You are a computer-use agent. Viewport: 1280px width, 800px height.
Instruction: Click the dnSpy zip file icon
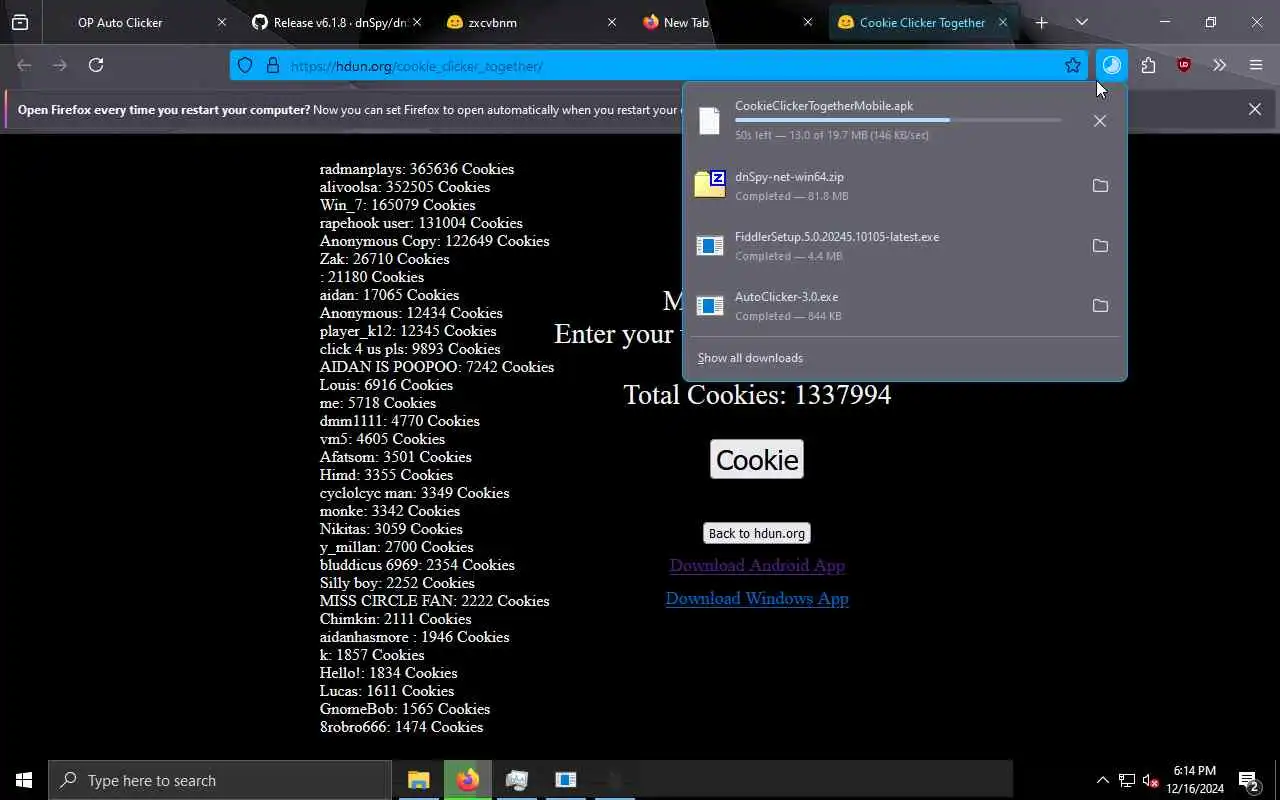[710, 184]
